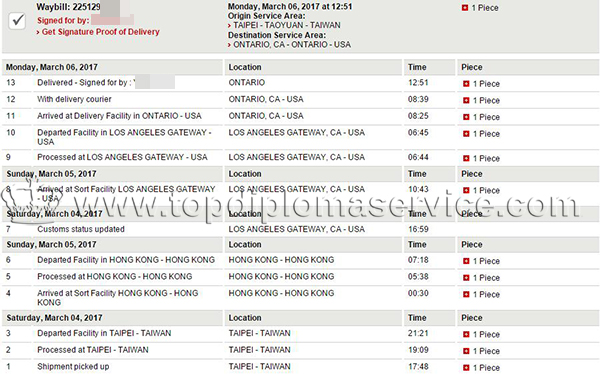
Task: Expand piece icon on Delivered row at 12:51
Action: 466,83
